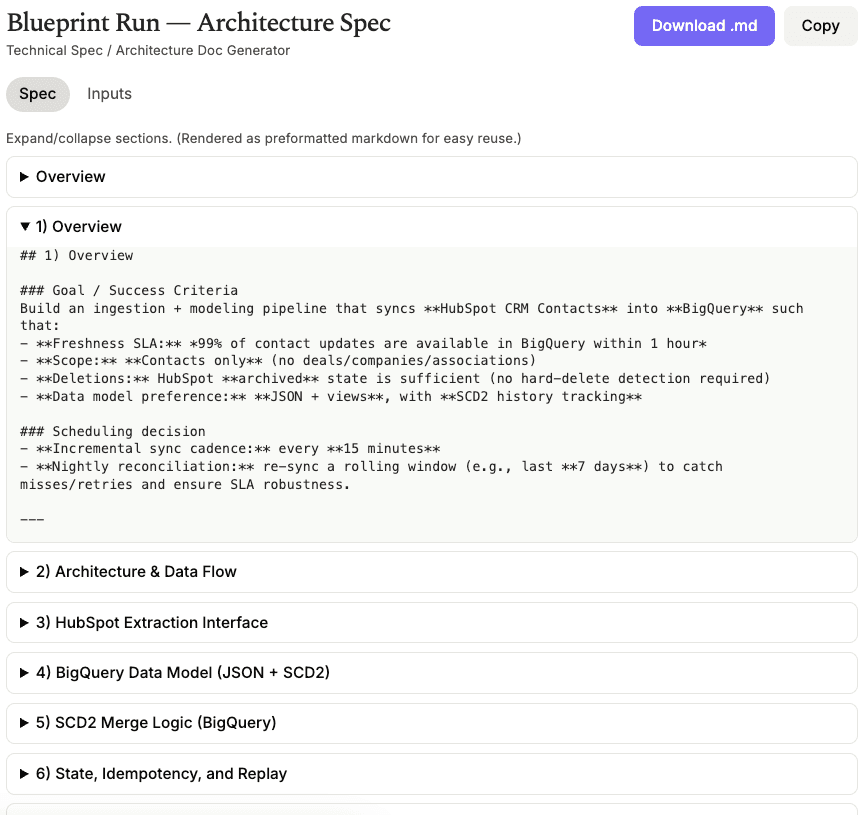Expand 4) BigQuery Data Model section
Viewport: 867px width, 815px height.
(431, 673)
